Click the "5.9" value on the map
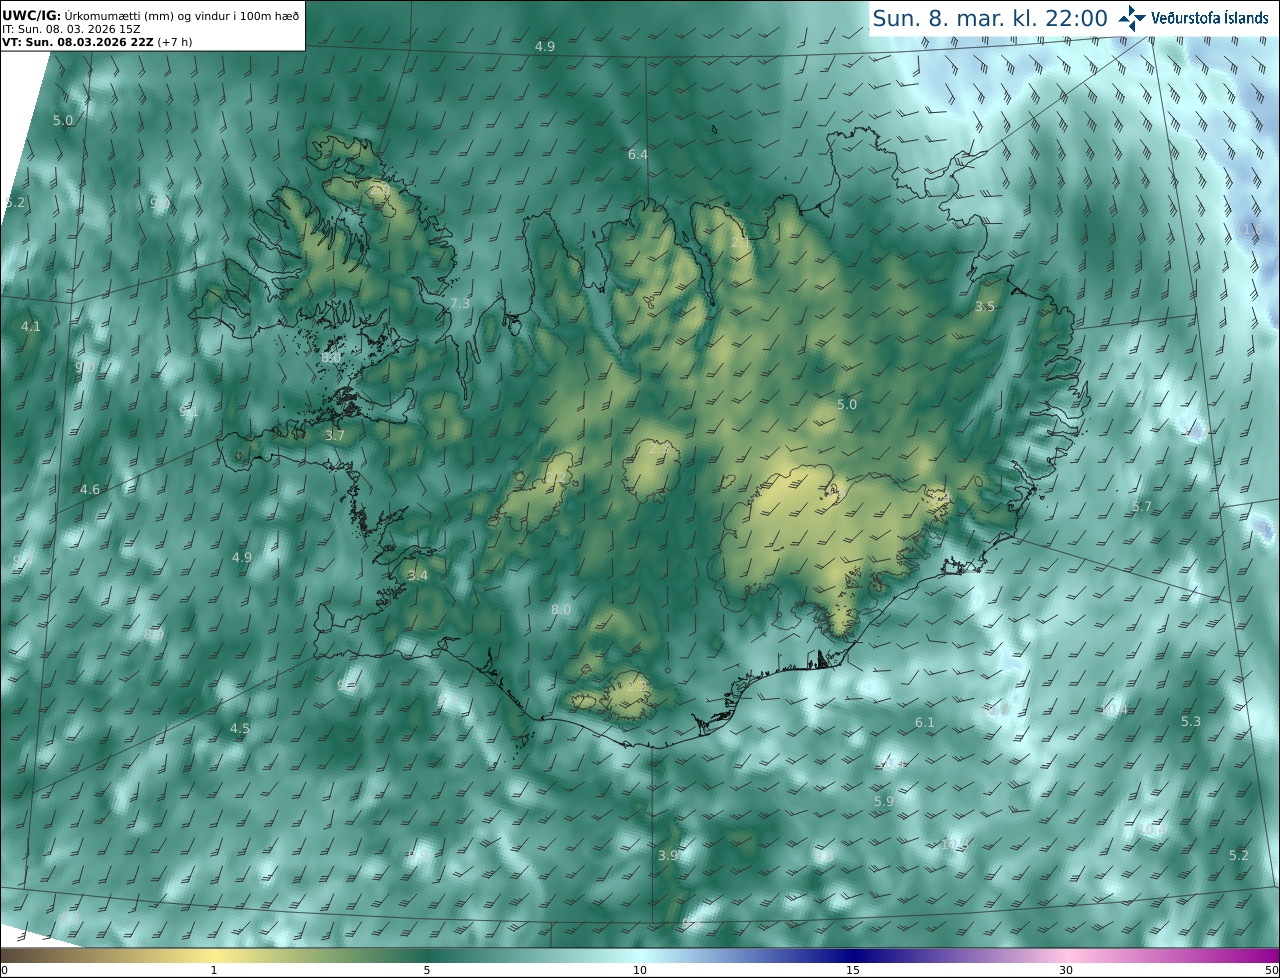 click(884, 801)
